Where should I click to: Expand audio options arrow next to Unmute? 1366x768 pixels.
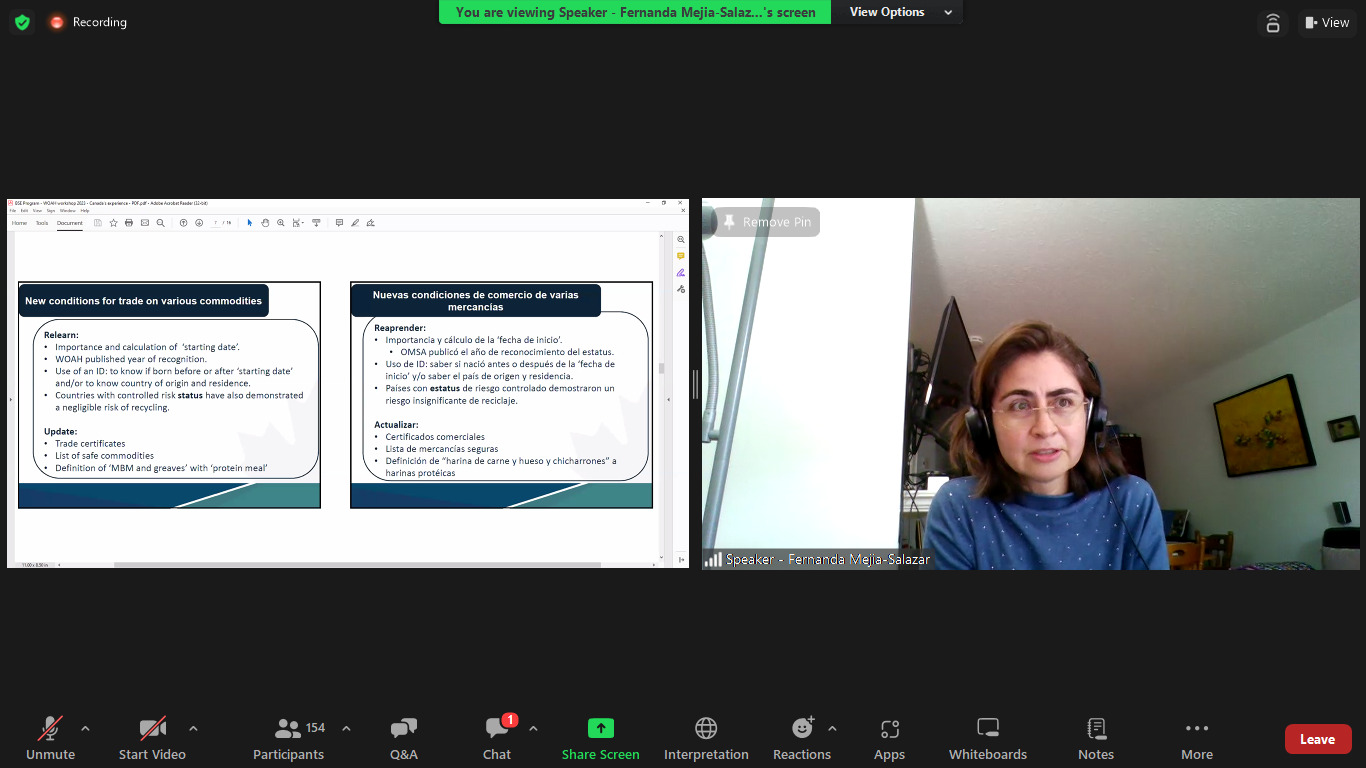coord(85,728)
